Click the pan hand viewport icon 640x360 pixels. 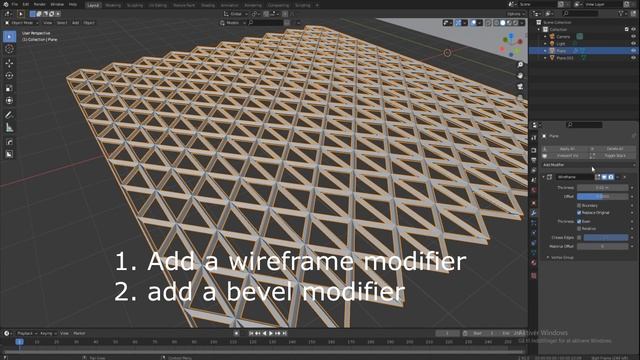(520, 76)
